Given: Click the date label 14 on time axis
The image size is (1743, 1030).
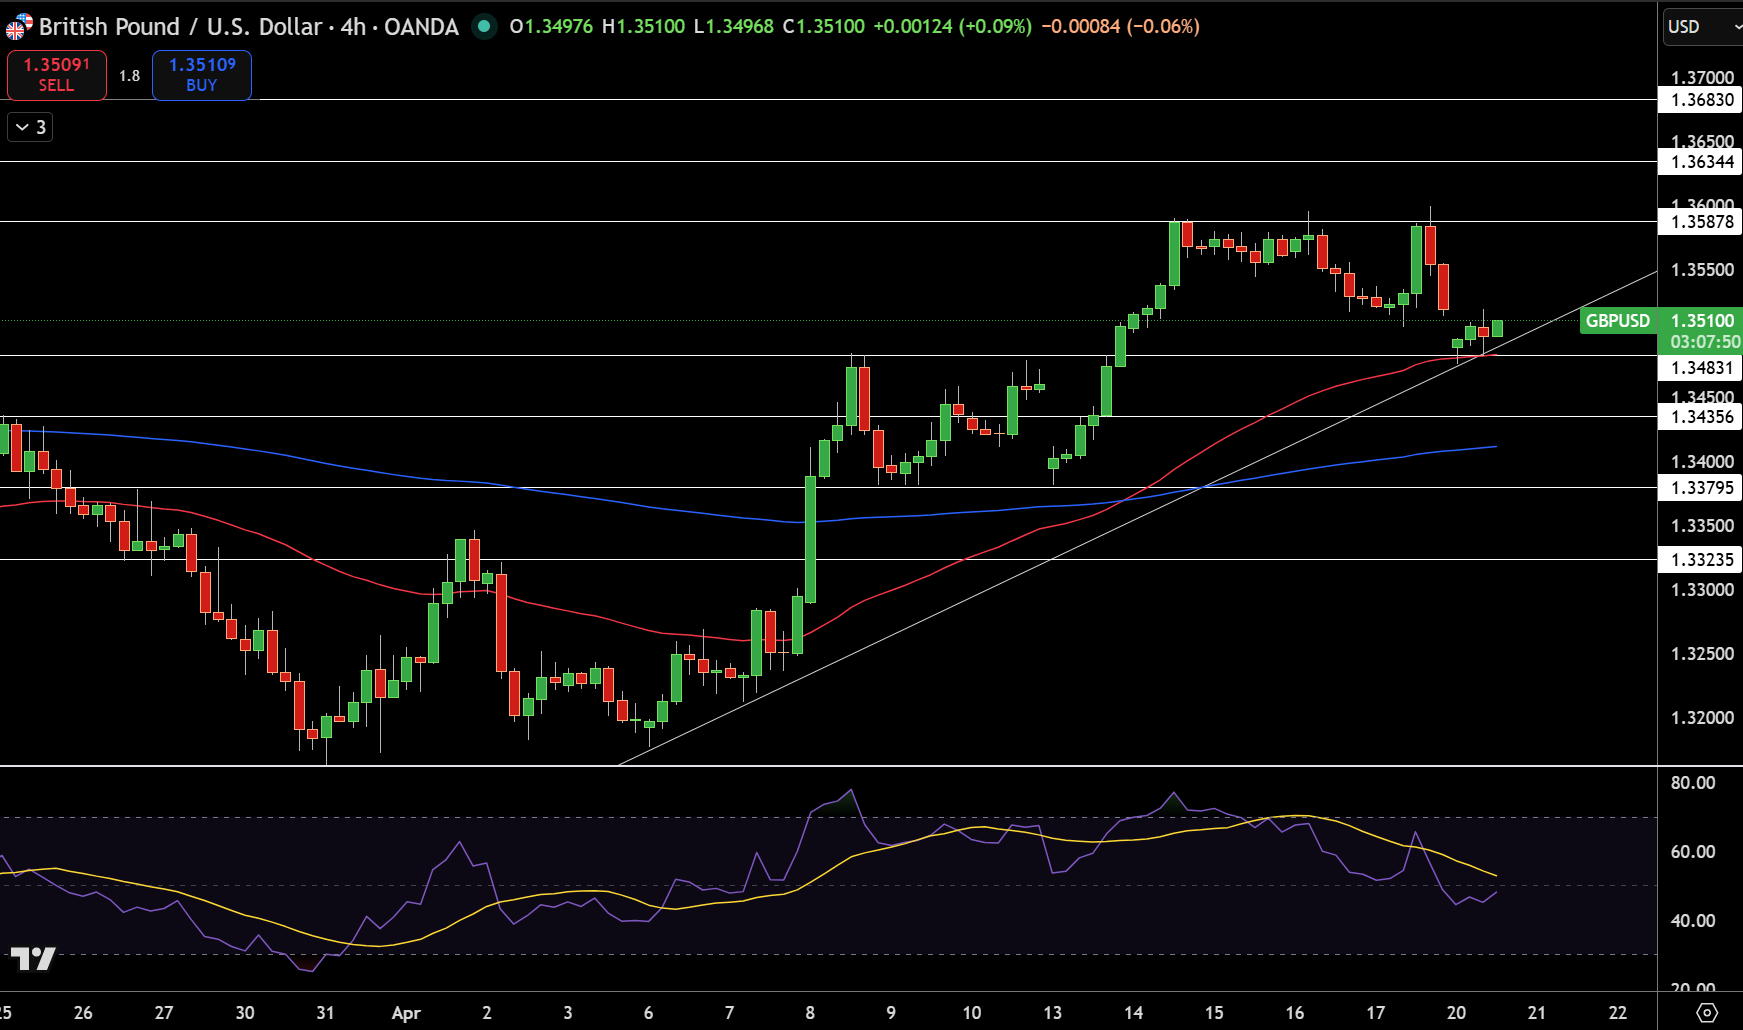Looking at the screenshot, I should click(x=1133, y=1013).
